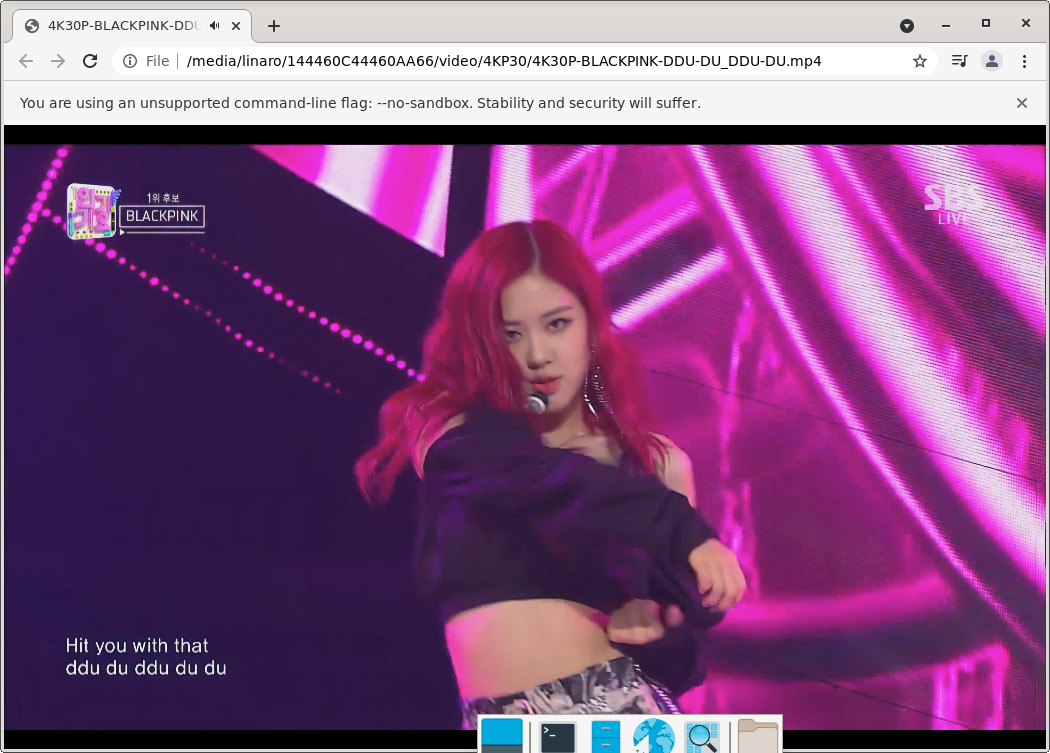Reload the current video page
Image resolution: width=1050 pixels, height=753 pixels.
pos(90,61)
